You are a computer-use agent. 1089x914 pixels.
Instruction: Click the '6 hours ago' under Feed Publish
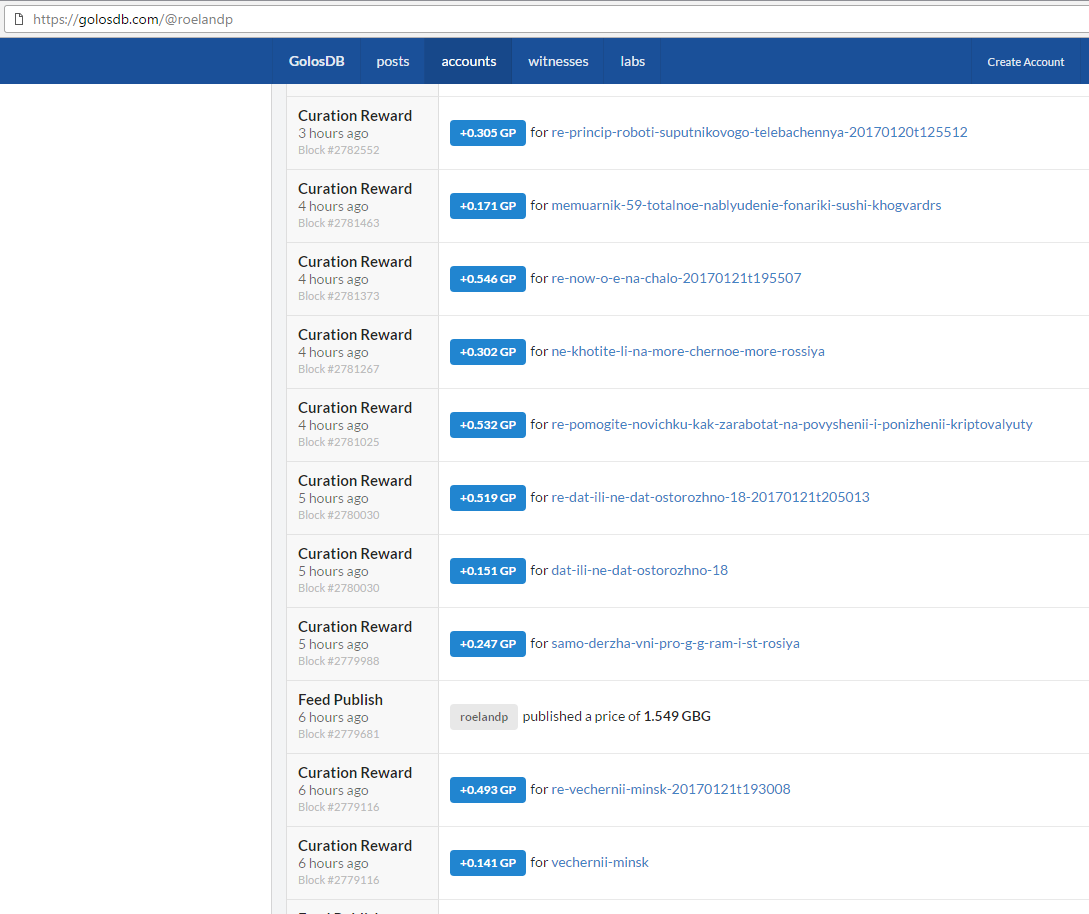[333, 717]
